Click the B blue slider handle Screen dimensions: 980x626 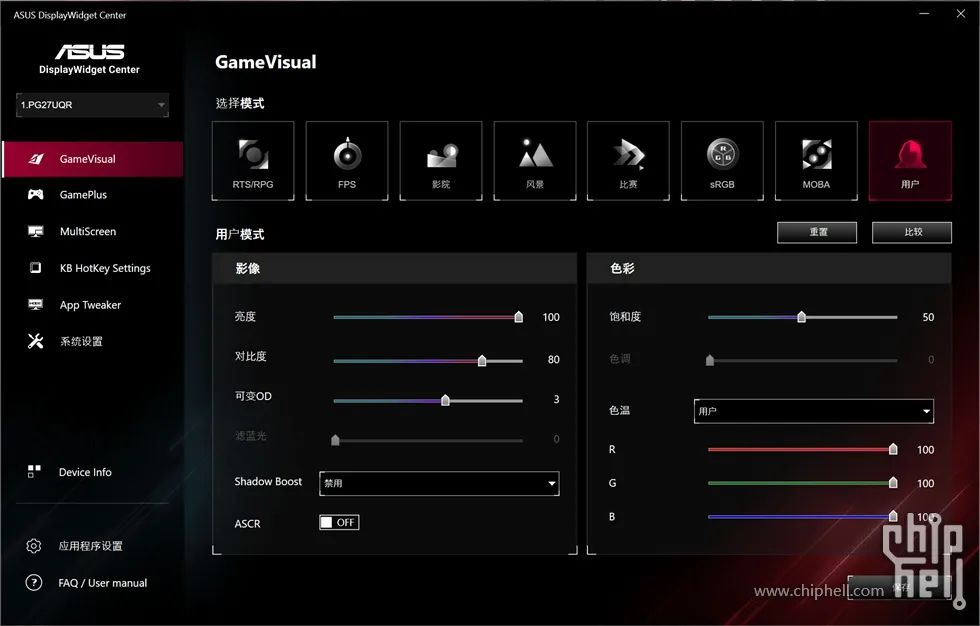tap(893, 516)
